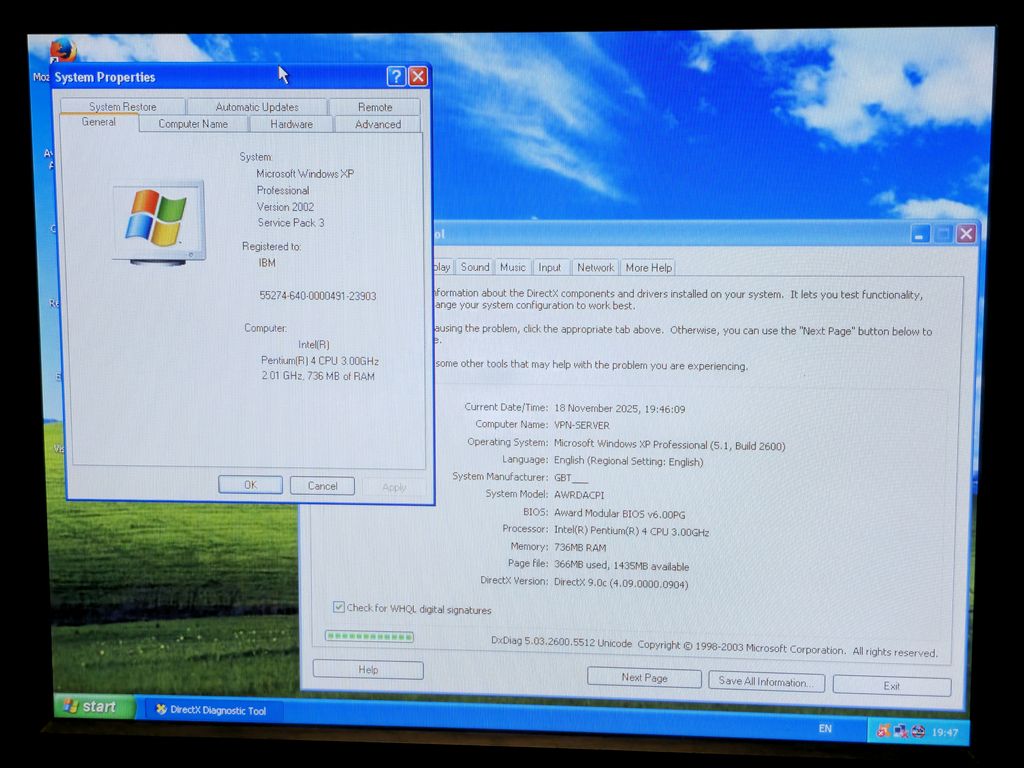The height and width of the screenshot is (768, 1024).
Task: Click the Next Page button
Action: [x=644, y=678]
